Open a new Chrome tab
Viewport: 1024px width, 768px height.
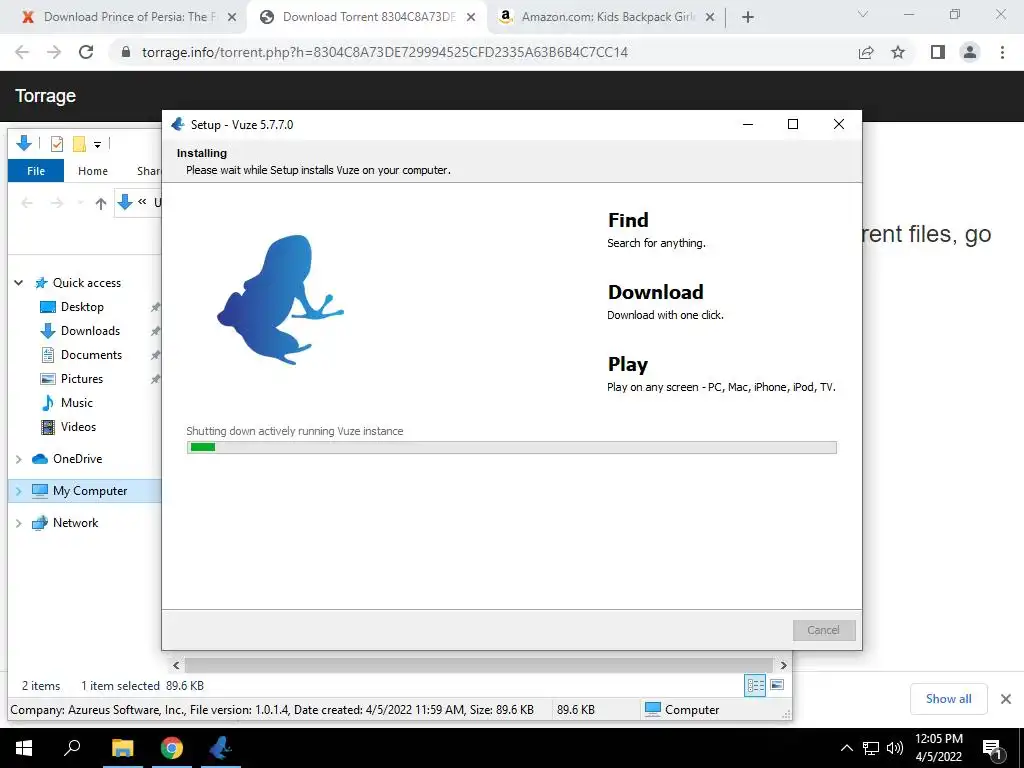(x=748, y=17)
